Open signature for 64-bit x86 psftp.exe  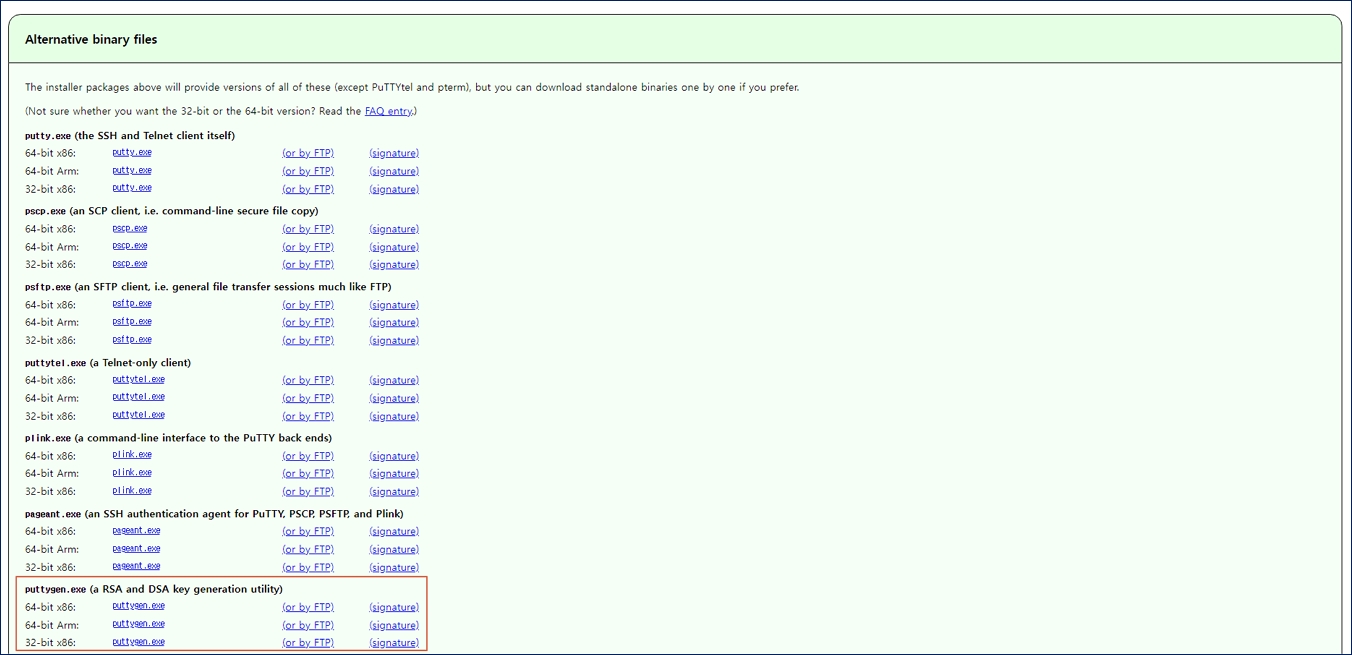pos(394,305)
